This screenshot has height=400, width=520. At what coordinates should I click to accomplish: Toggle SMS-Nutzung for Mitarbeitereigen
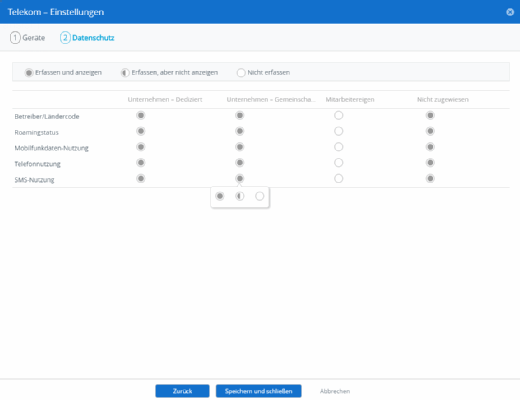click(339, 179)
